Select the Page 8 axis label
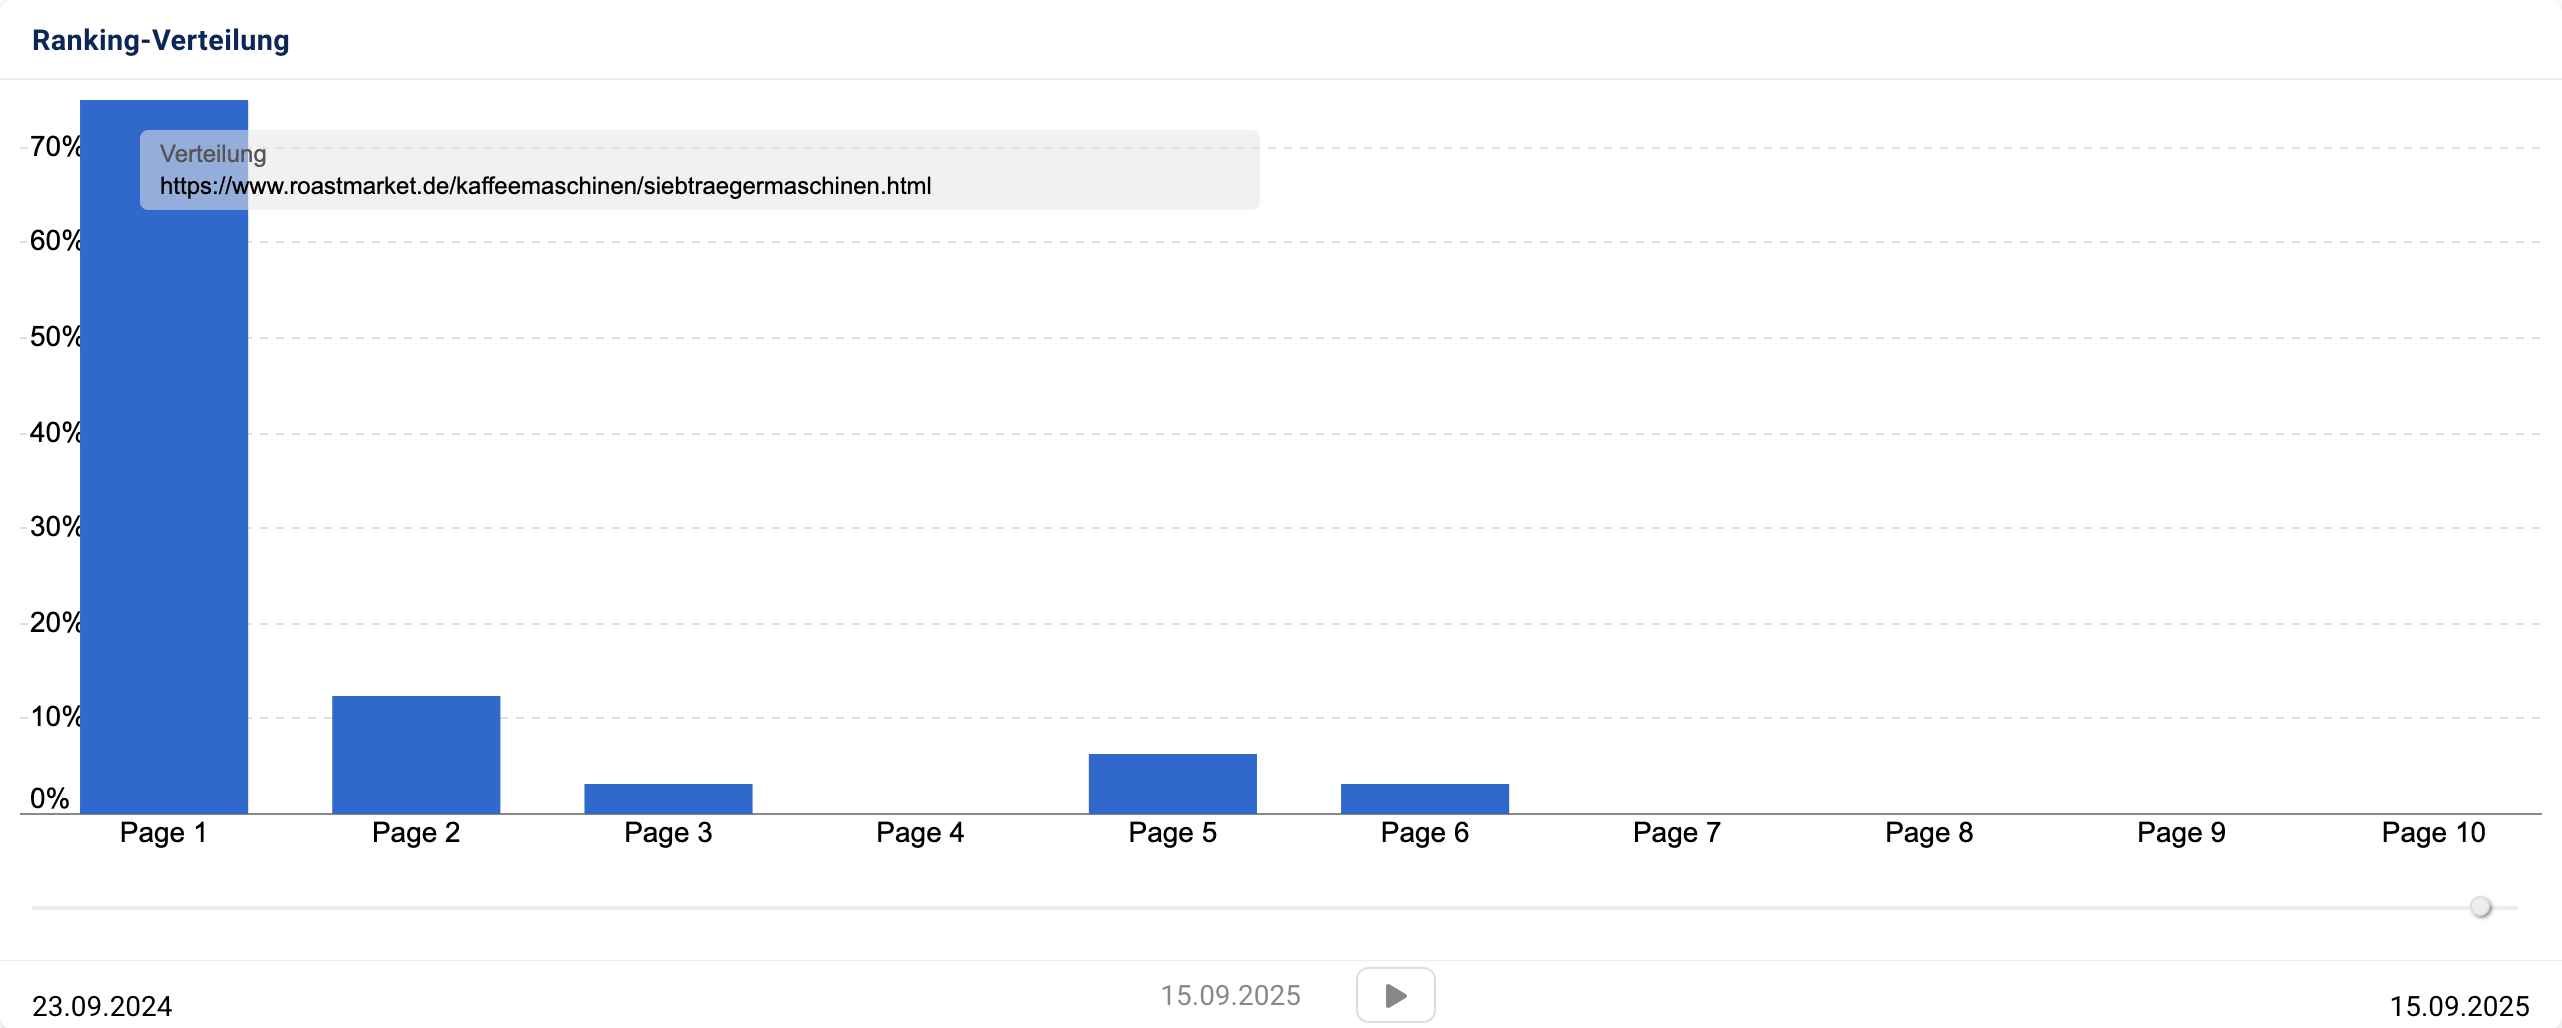The height and width of the screenshot is (1028, 2562). (x=1928, y=833)
